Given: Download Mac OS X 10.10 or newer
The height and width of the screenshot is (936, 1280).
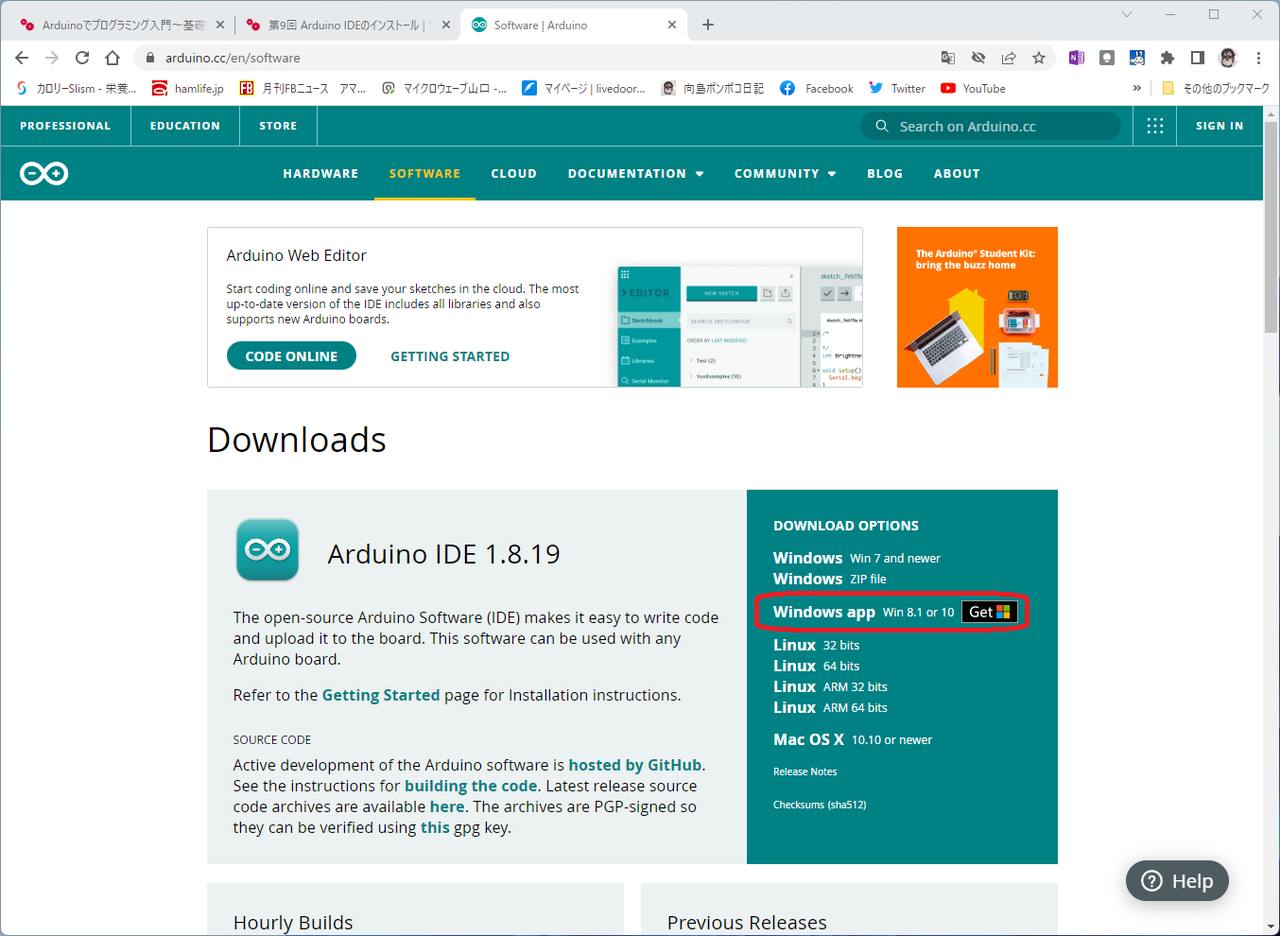Looking at the screenshot, I should pos(853,740).
